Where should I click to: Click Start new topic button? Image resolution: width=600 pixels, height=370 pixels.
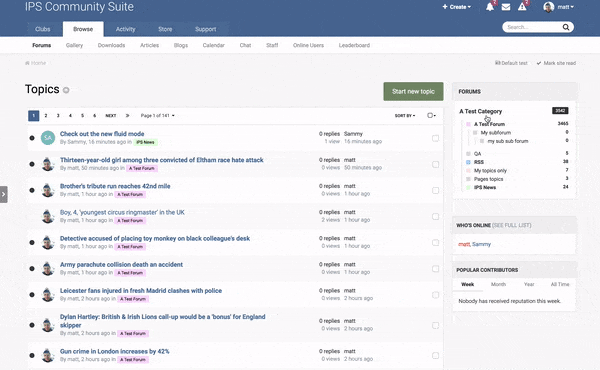click(x=413, y=91)
